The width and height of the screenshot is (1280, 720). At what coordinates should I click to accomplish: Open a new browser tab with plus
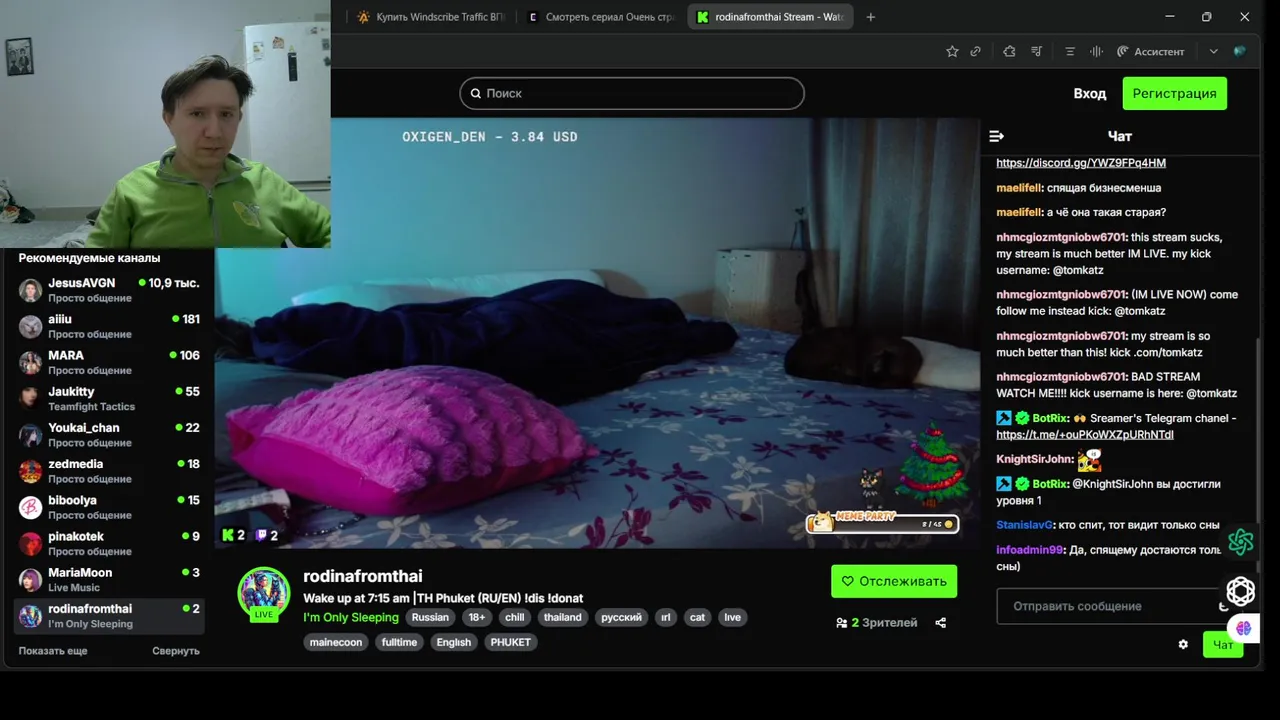(870, 17)
